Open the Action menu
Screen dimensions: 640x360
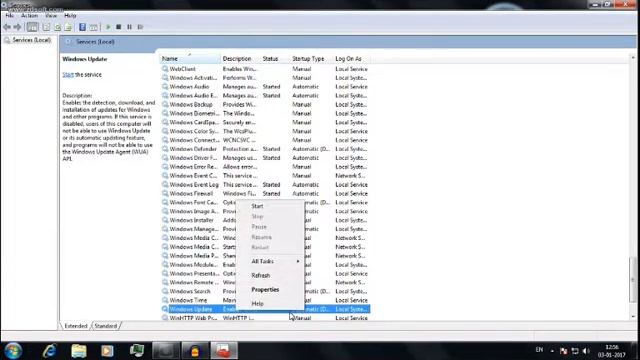(29, 16)
